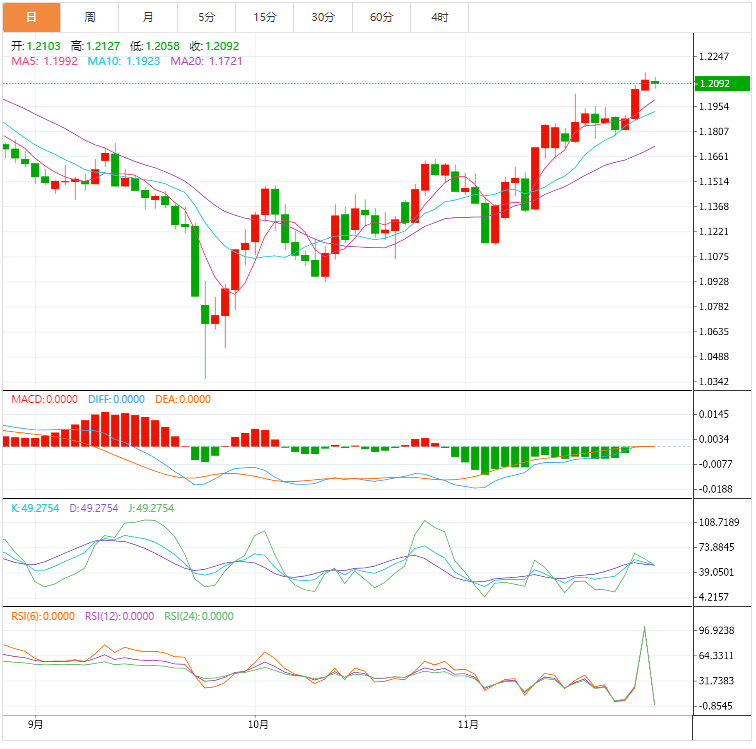Click the 10月 marker on time axis
The width and height of the screenshot is (756, 749).
pyautogui.click(x=257, y=723)
